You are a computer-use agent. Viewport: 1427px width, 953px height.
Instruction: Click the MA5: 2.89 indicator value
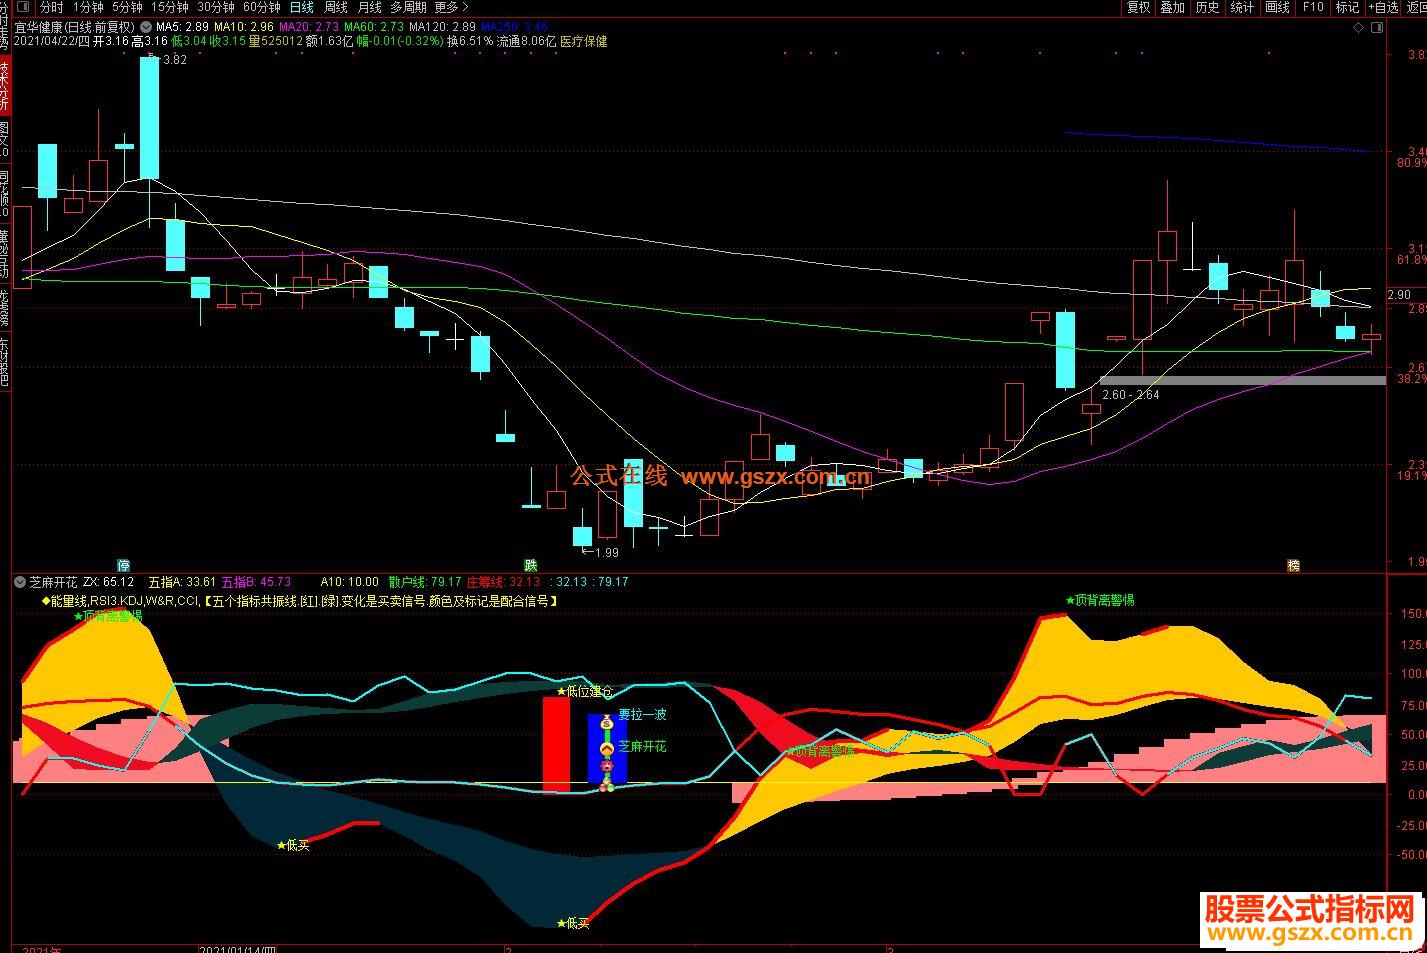pos(182,27)
